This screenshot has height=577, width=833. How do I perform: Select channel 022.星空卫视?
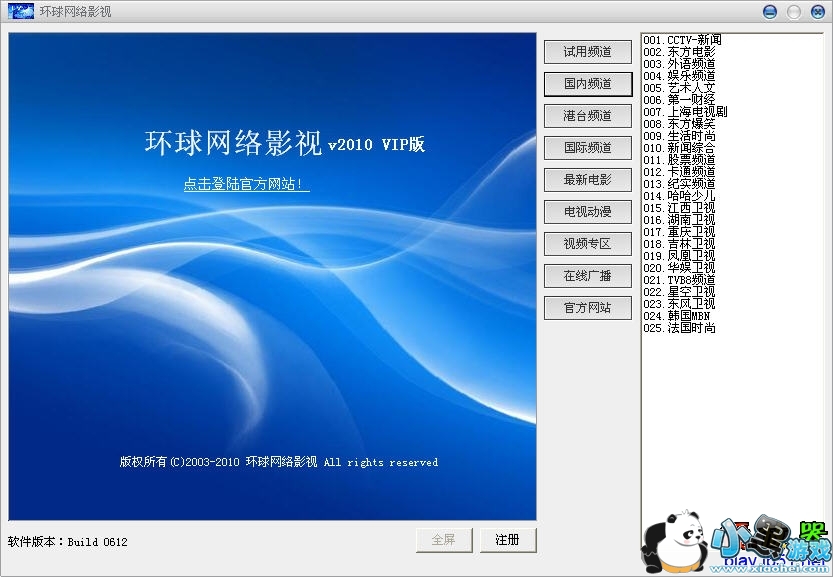(679, 292)
